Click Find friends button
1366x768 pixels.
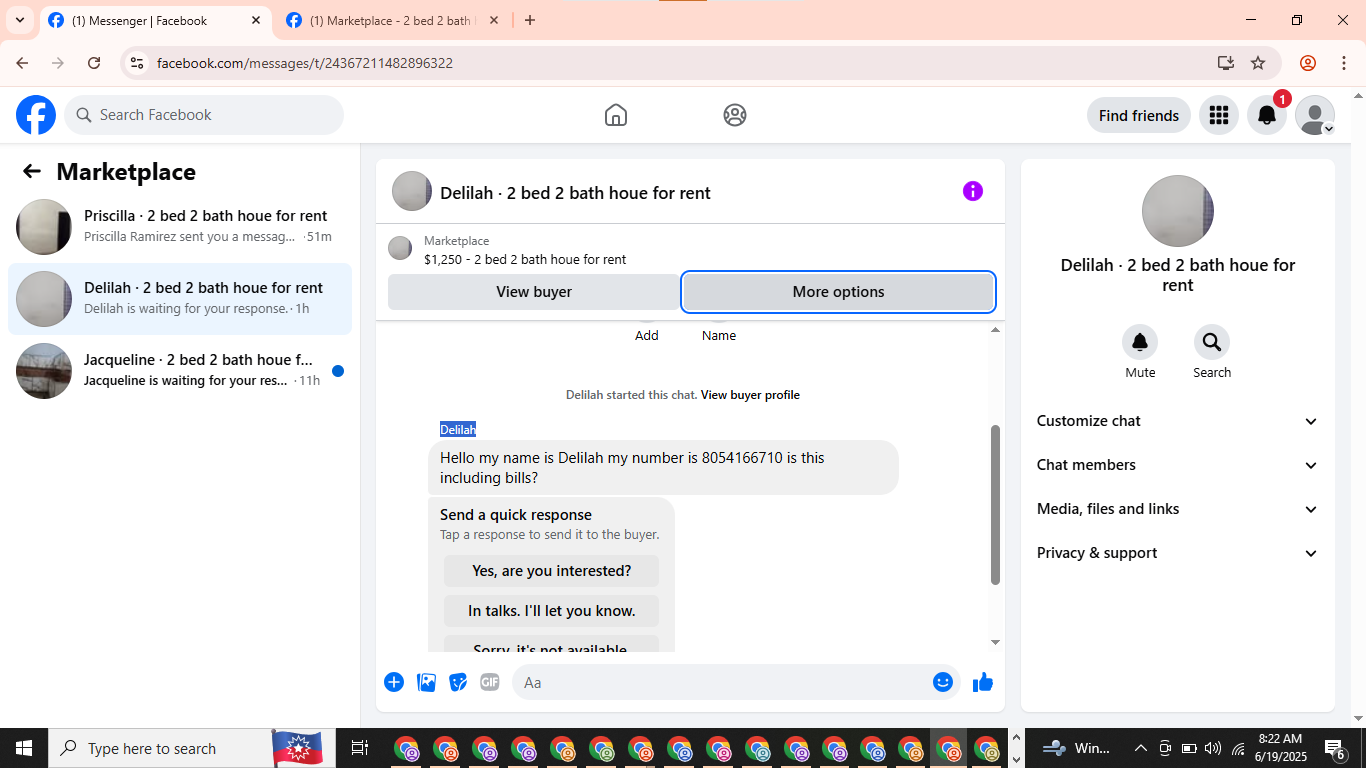click(x=1139, y=115)
